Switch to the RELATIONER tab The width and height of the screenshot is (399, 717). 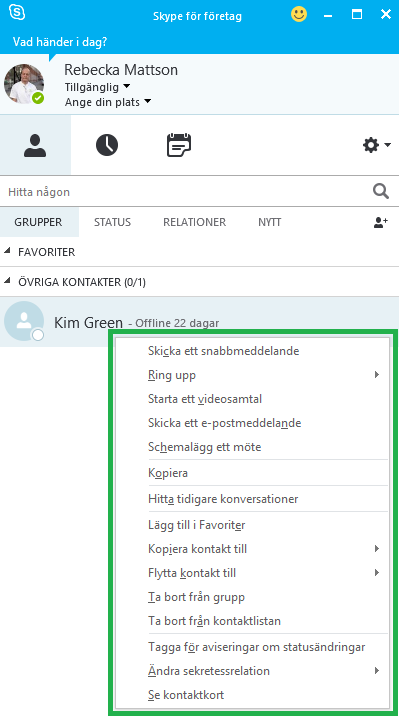pyautogui.click(x=195, y=222)
